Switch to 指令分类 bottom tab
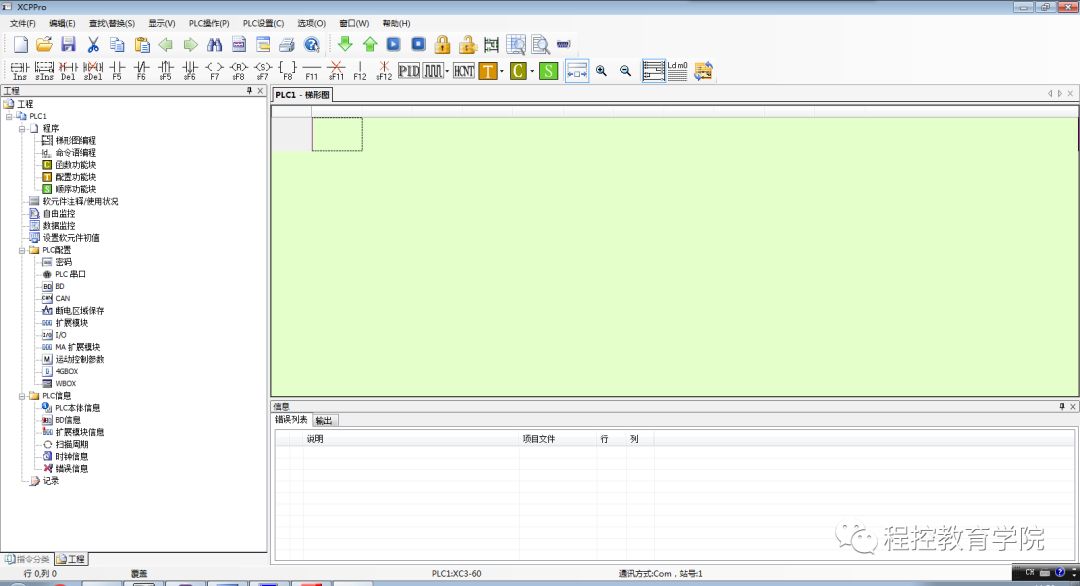Viewport: 1080px width, 586px height. tap(28, 559)
